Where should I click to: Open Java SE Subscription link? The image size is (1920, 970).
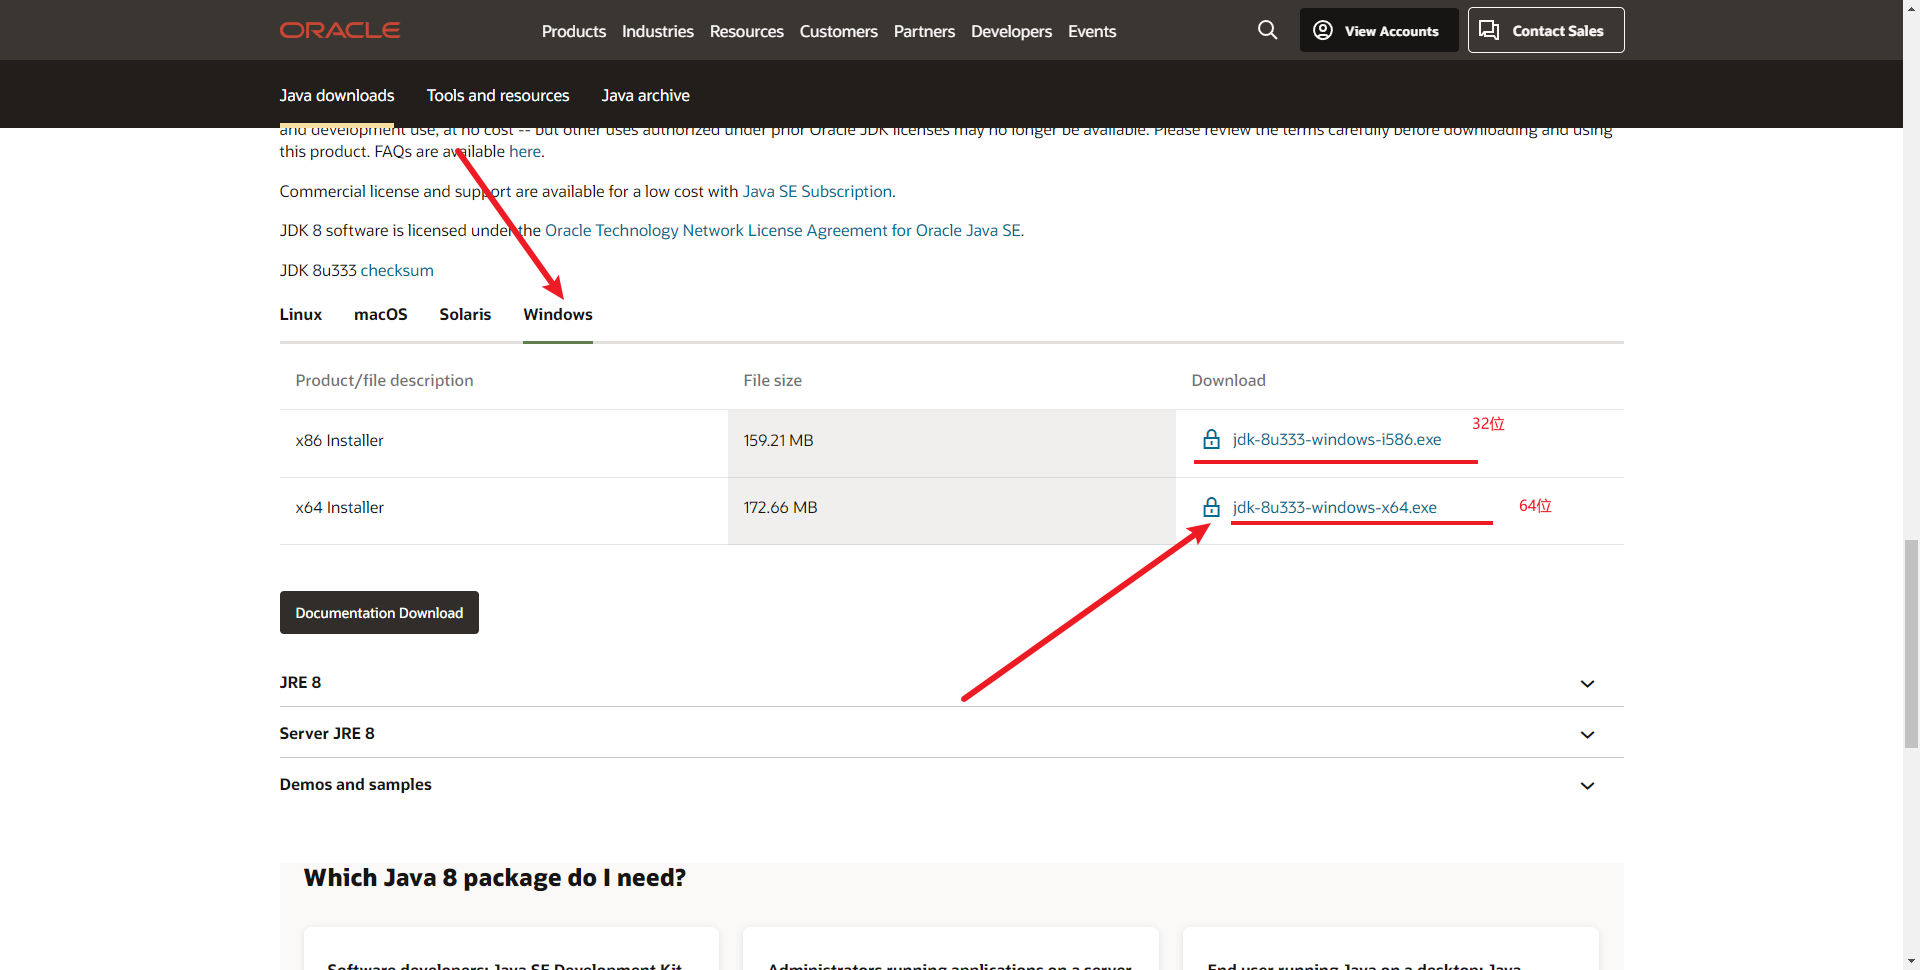[817, 191]
